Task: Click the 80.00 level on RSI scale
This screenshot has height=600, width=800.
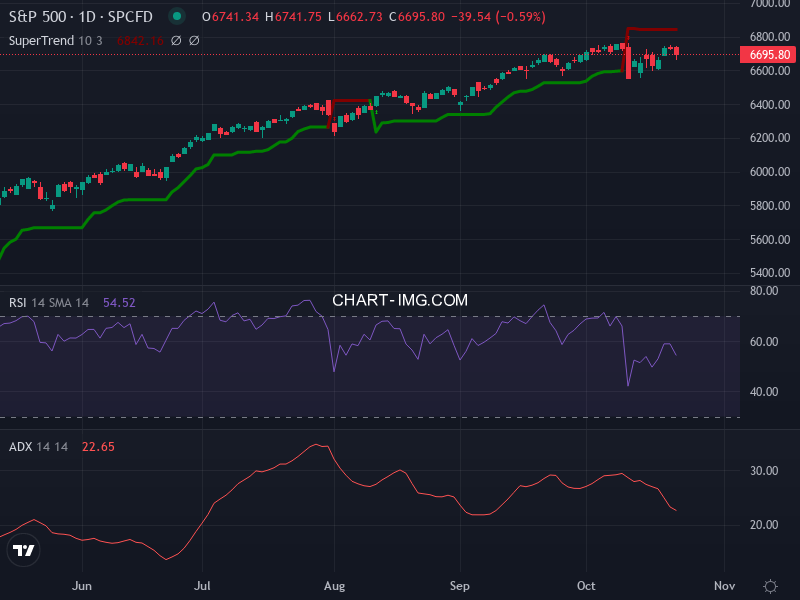Action: (x=764, y=291)
